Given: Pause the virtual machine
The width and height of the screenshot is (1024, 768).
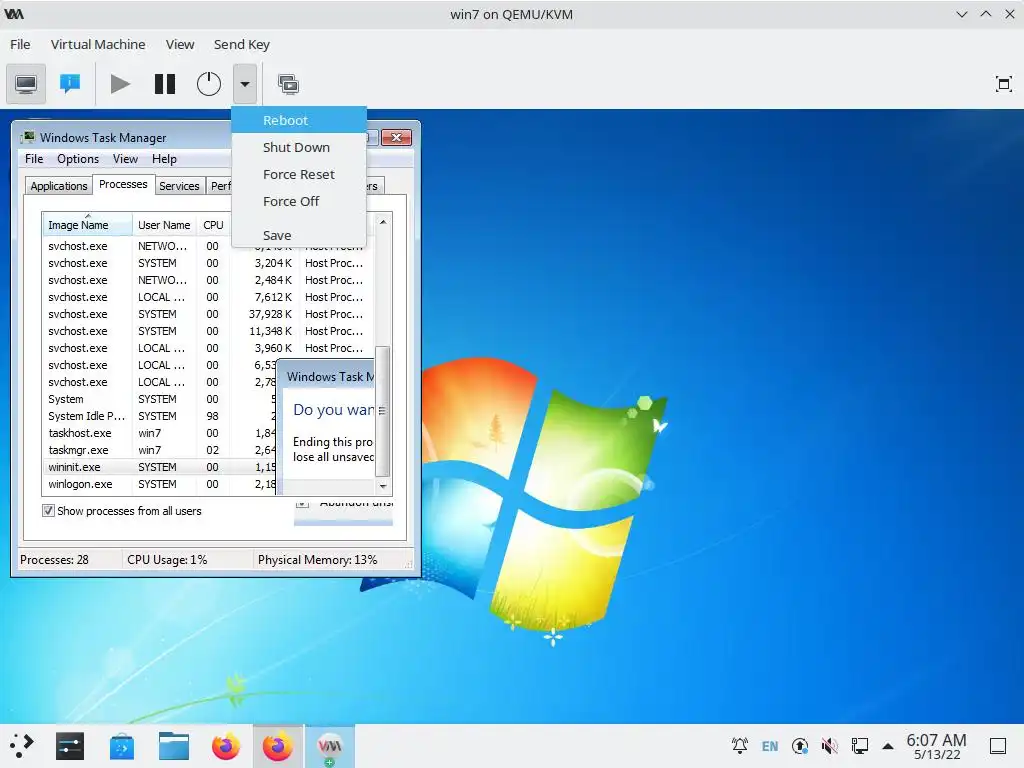Looking at the screenshot, I should point(165,84).
